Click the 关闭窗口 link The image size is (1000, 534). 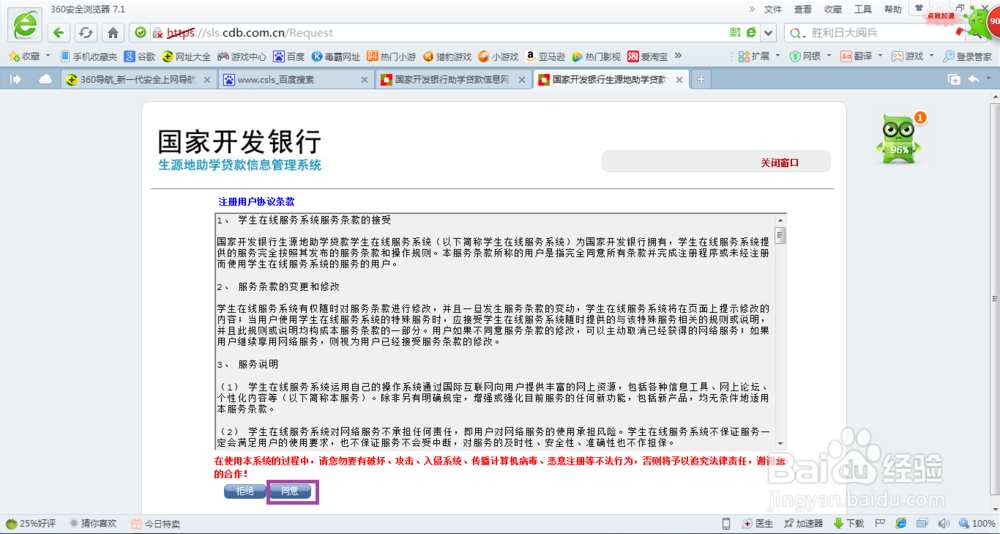(779, 163)
